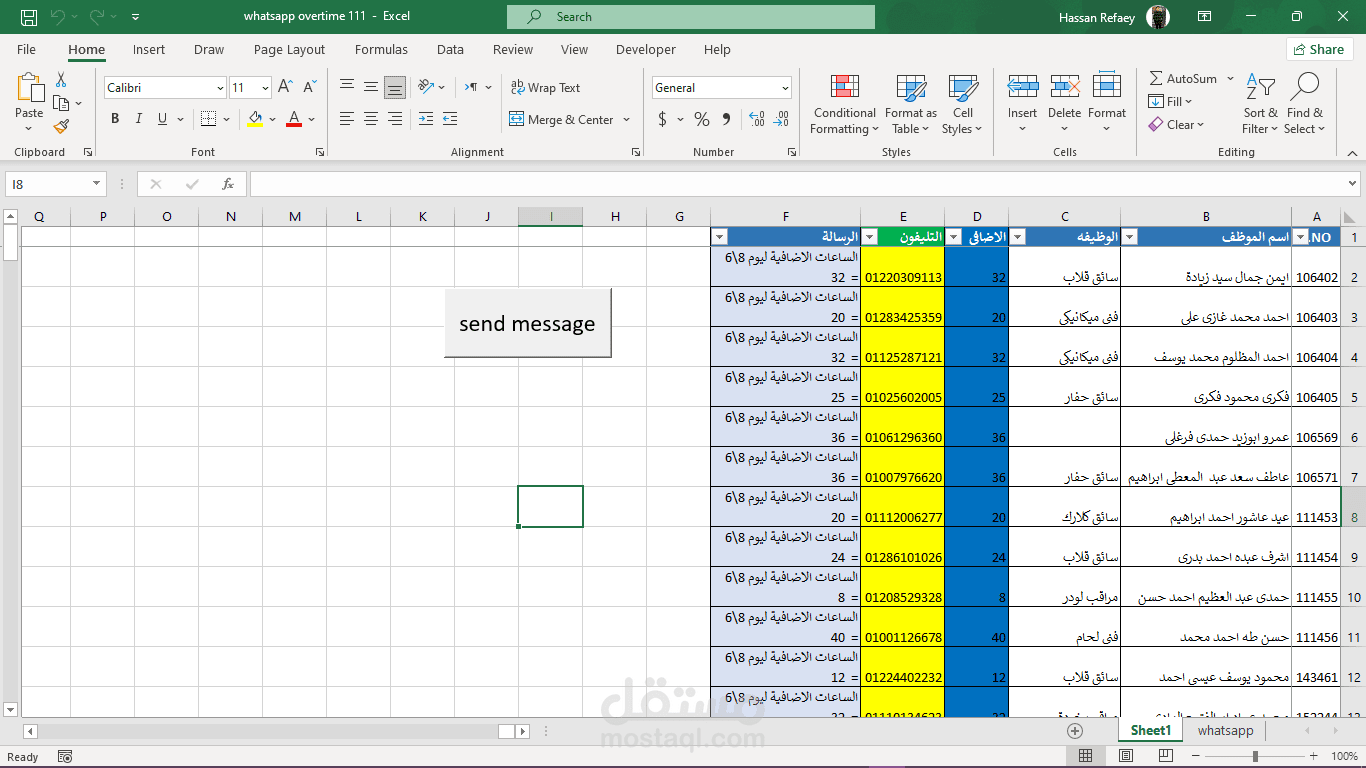Open the File menu
This screenshot has height=768, width=1366.
click(27, 49)
